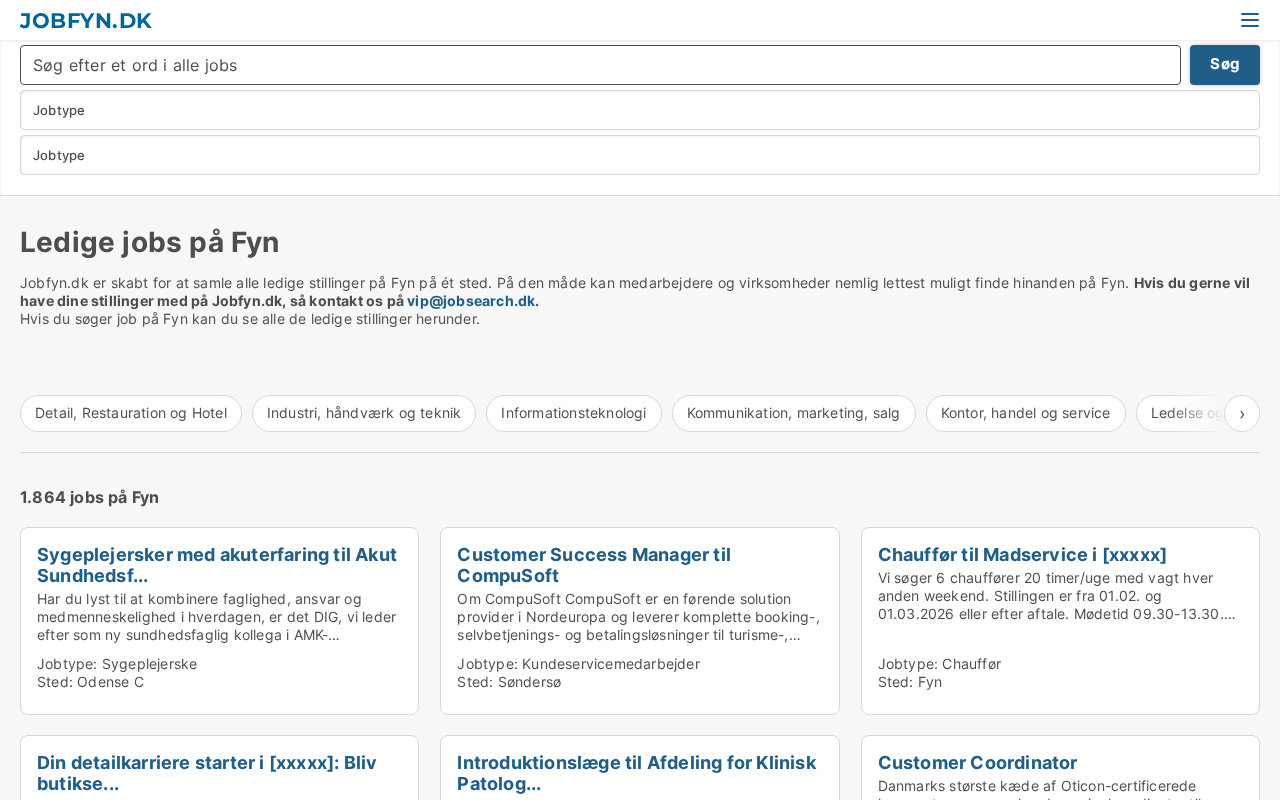Select Detail, Restauration og Hotel category
The width and height of the screenshot is (1280, 800).
coord(131,413)
